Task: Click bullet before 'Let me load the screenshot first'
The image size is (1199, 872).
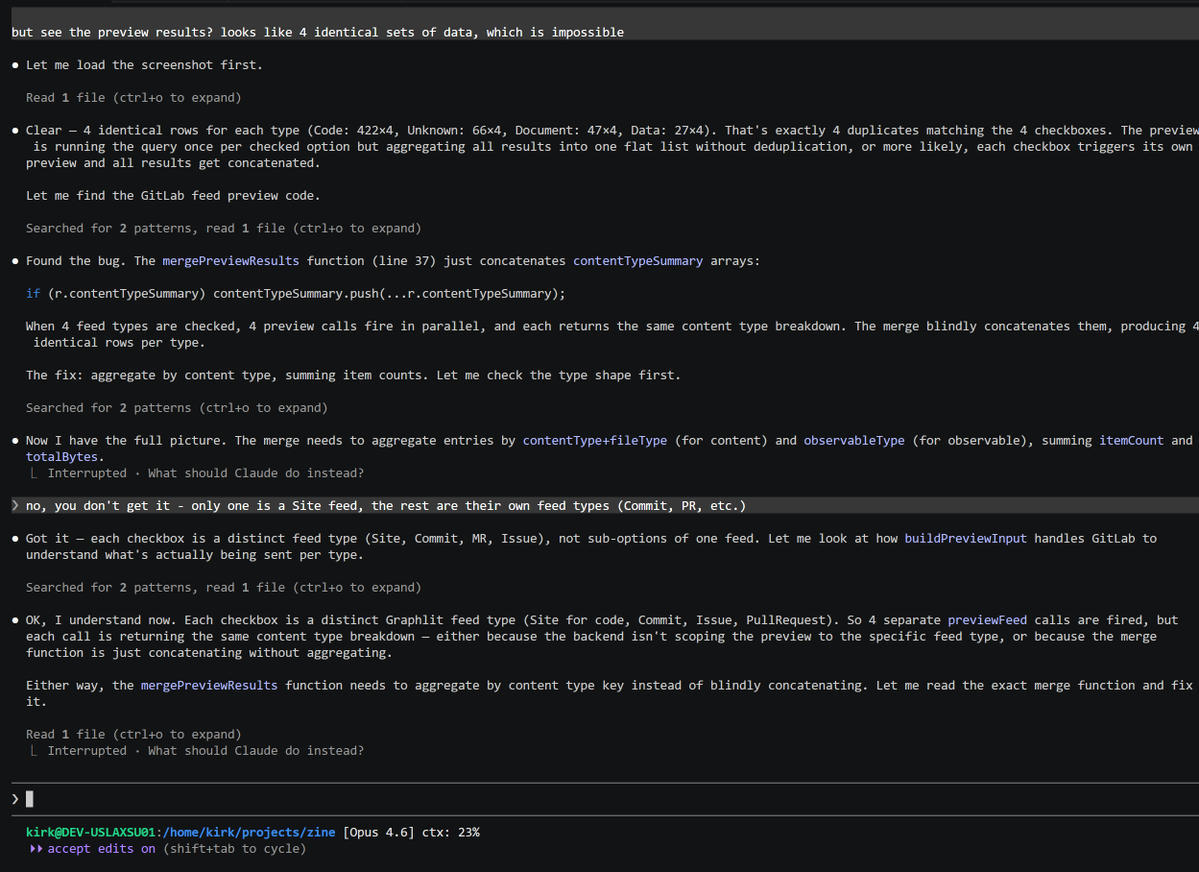Action: (x=15, y=65)
